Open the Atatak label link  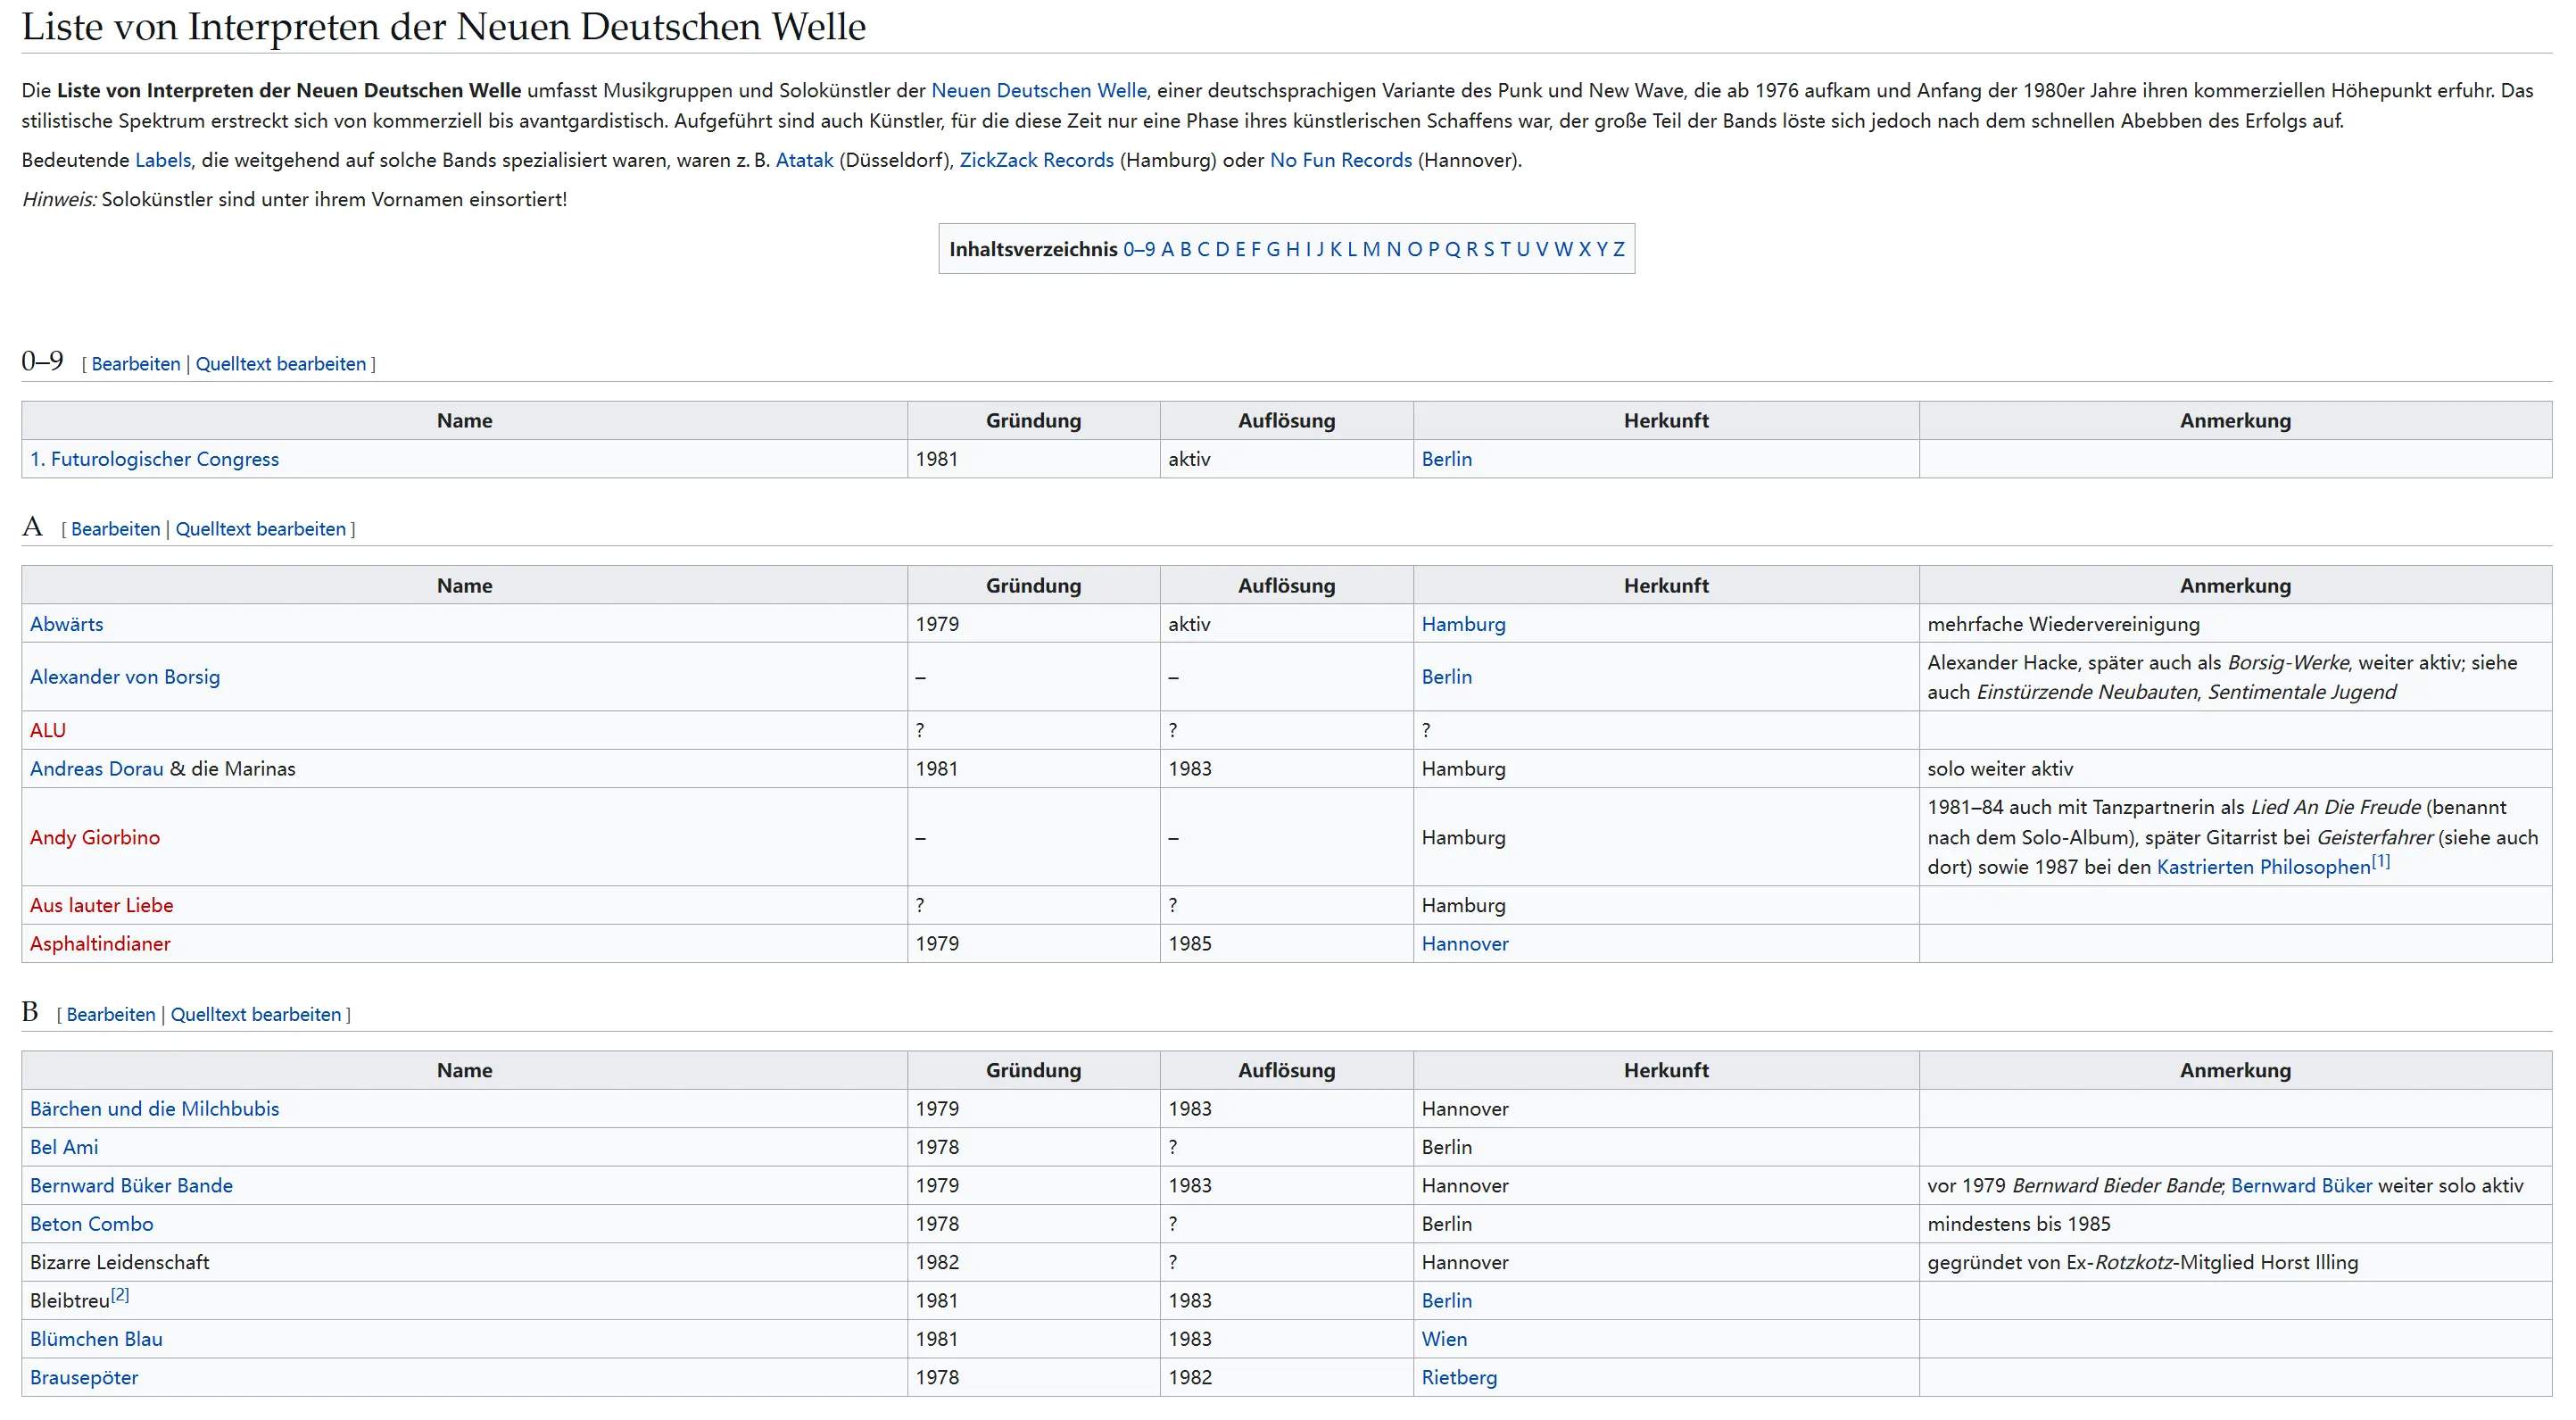pyautogui.click(x=804, y=160)
